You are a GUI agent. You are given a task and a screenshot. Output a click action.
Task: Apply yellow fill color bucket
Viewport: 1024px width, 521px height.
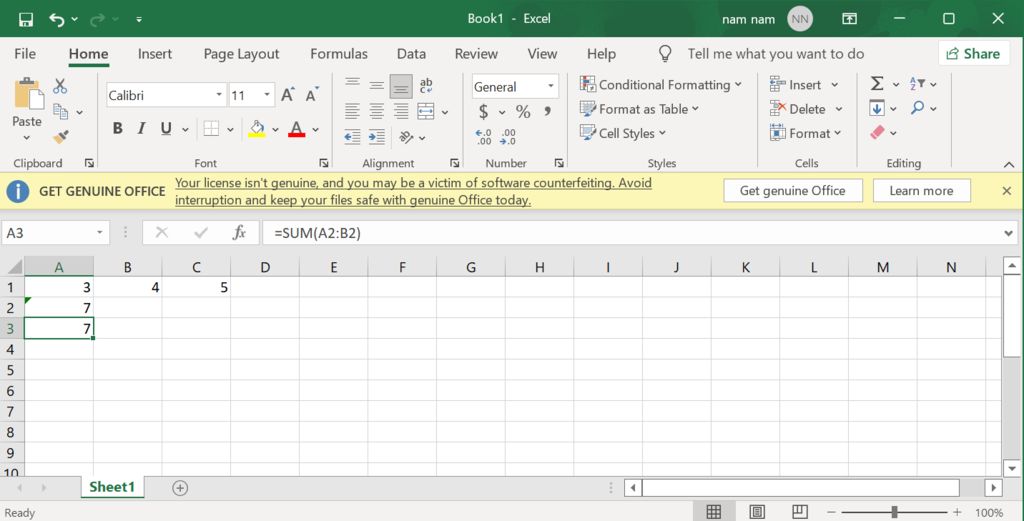(x=257, y=129)
